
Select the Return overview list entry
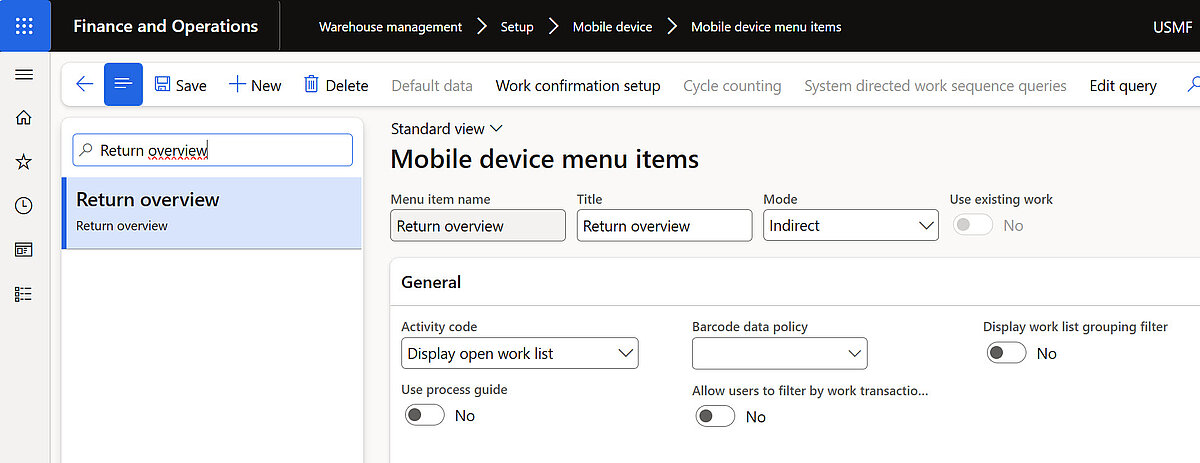(212, 212)
